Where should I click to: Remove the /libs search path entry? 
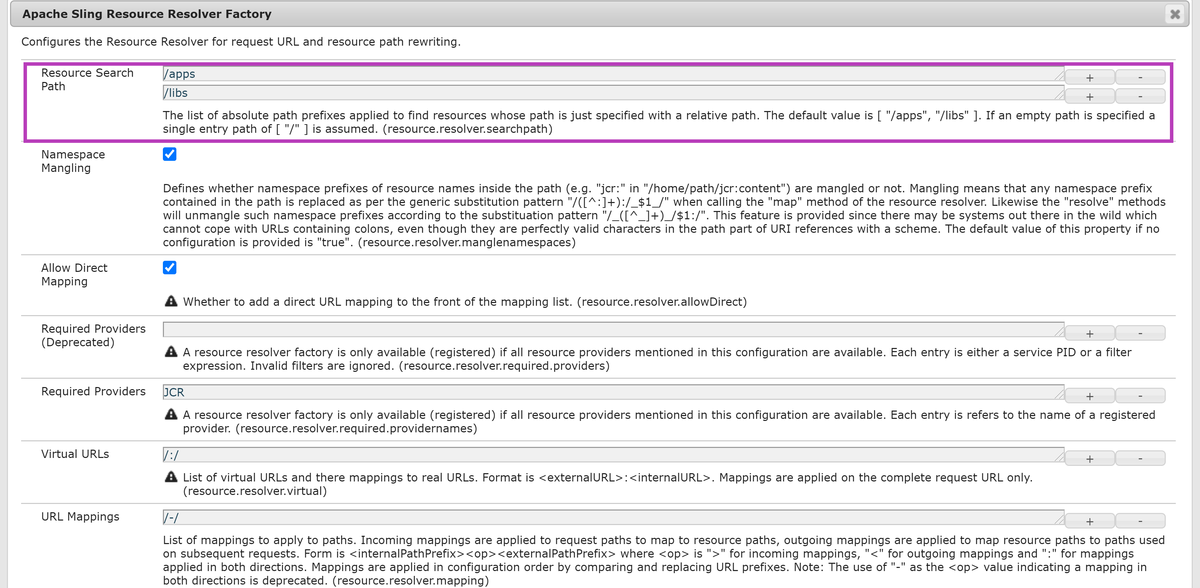1140,97
